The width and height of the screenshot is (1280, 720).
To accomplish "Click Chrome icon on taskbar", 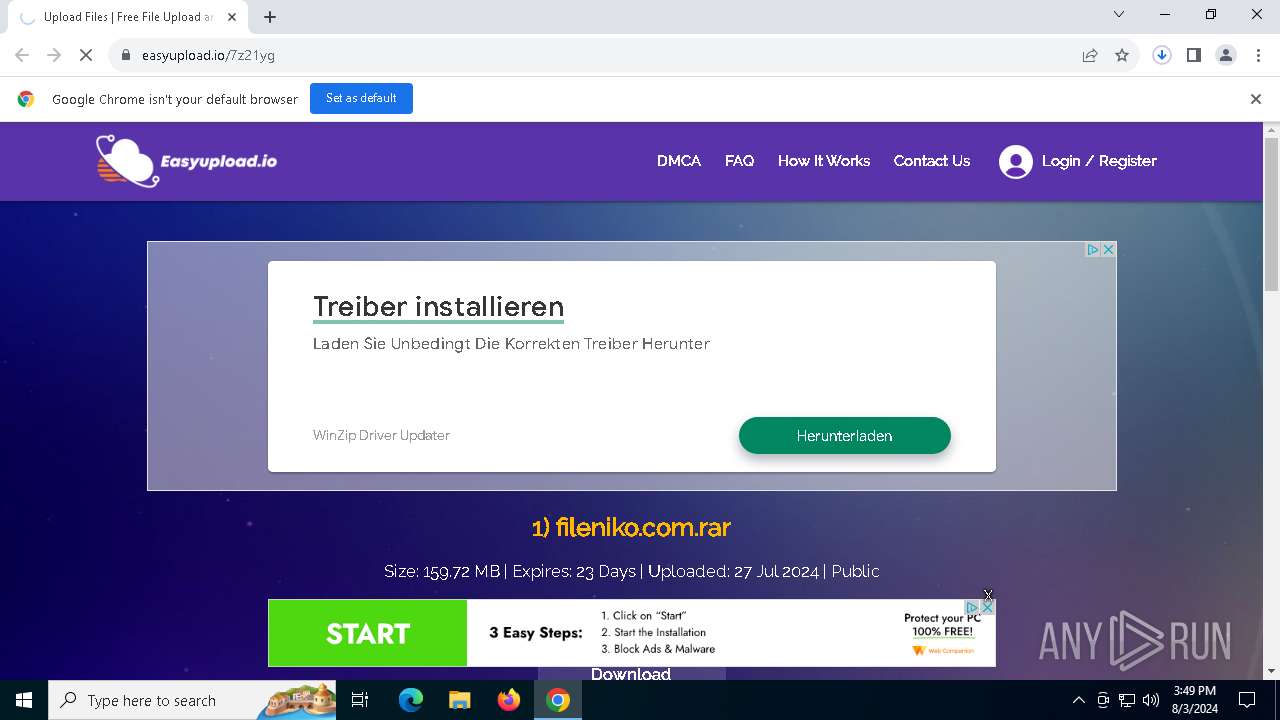I will pyautogui.click(x=558, y=700).
